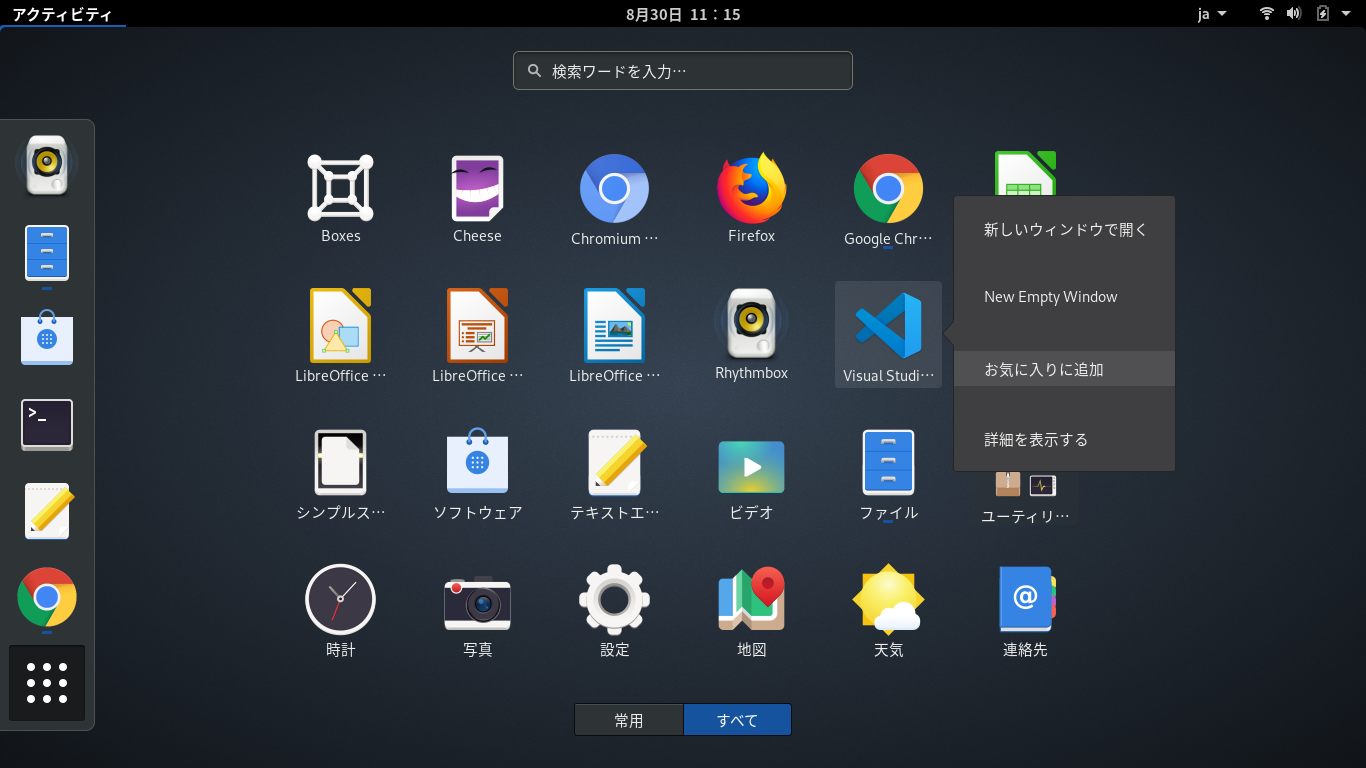This screenshot has width=1366, height=768.
Task: Open Terminal from the dock
Action: [x=47, y=423]
